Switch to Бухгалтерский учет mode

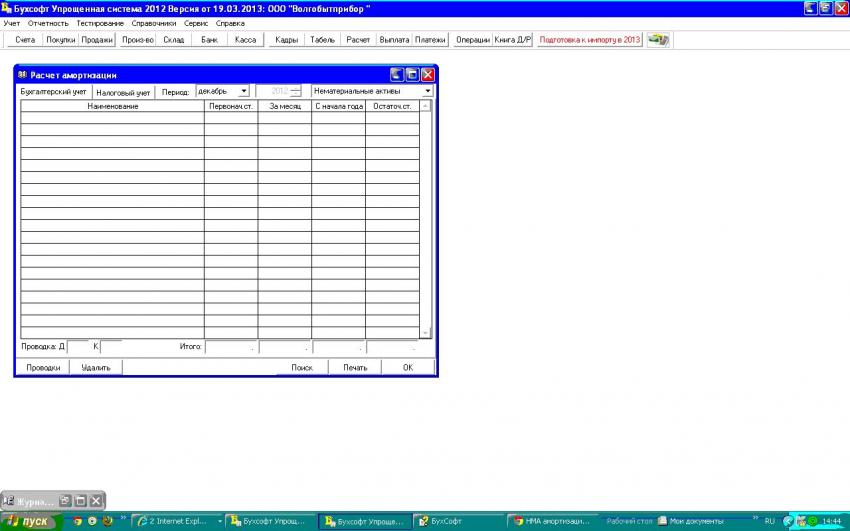pyautogui.click(x=54, y=91)
